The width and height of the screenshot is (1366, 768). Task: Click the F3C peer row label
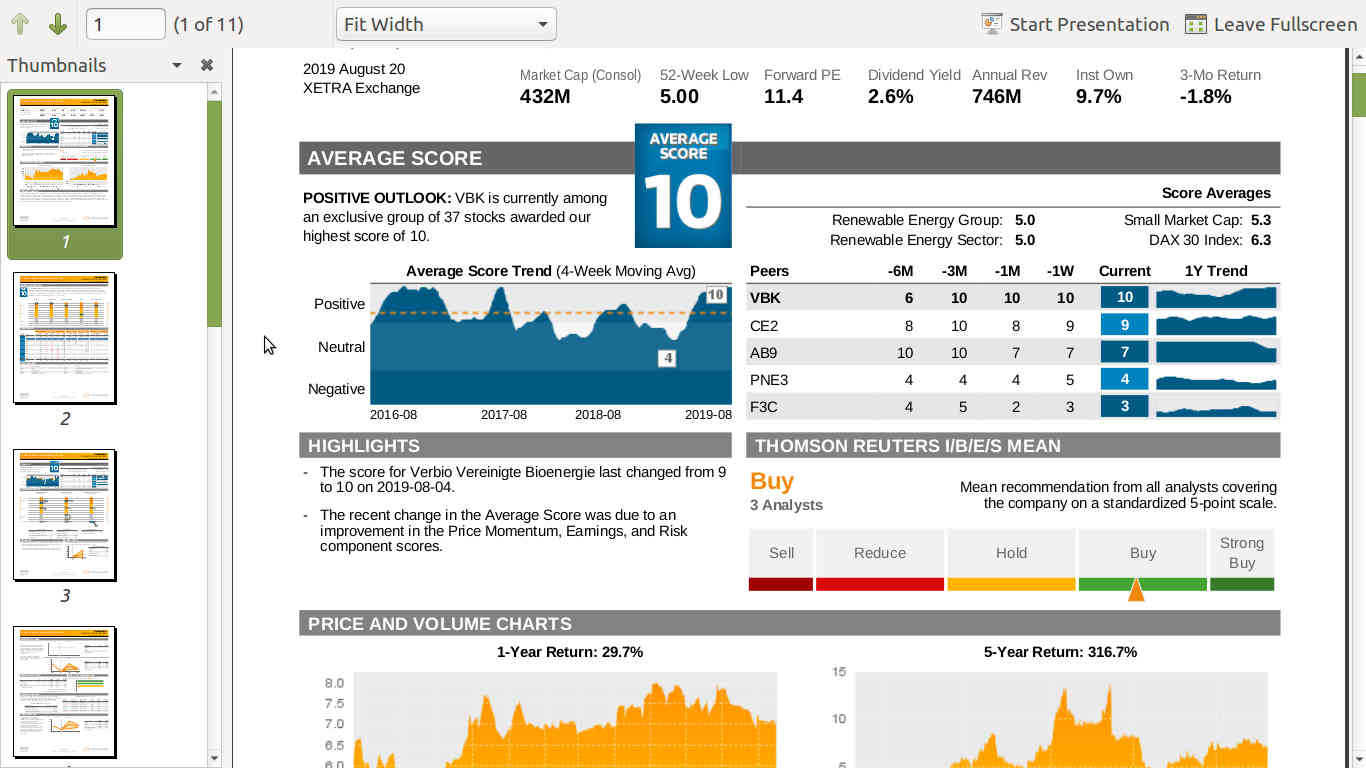764,406
